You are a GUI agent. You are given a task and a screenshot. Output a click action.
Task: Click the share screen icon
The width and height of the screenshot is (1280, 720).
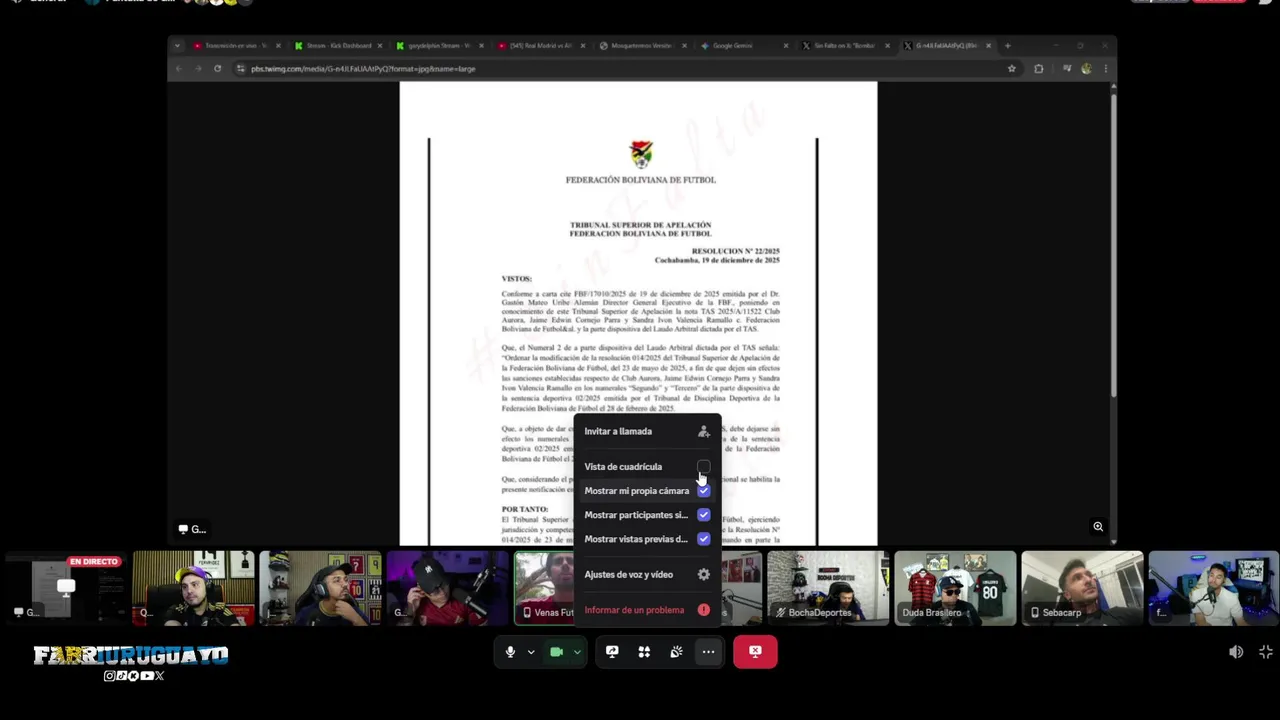[x=612, y=652]
